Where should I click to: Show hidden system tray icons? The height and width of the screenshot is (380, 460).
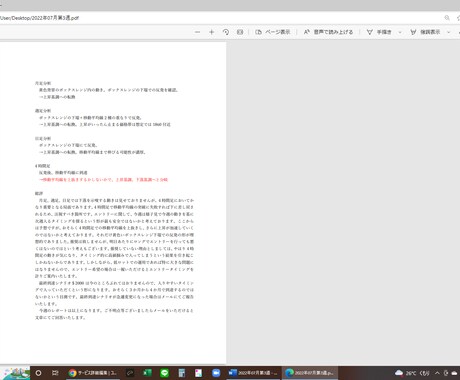(x=437, y=373)
